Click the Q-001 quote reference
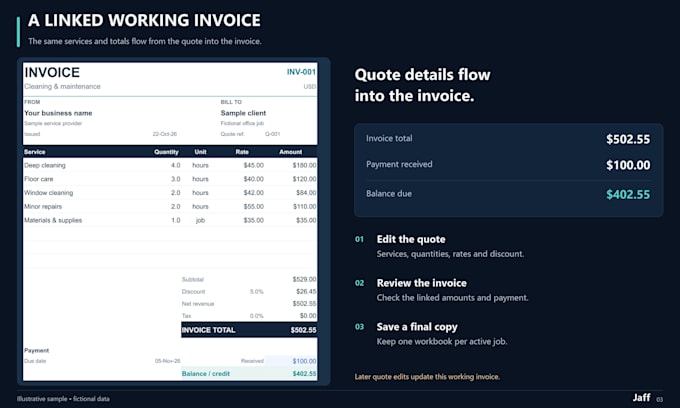The width and height of the screenshot is (680, 408). click(x=272, y=134)
